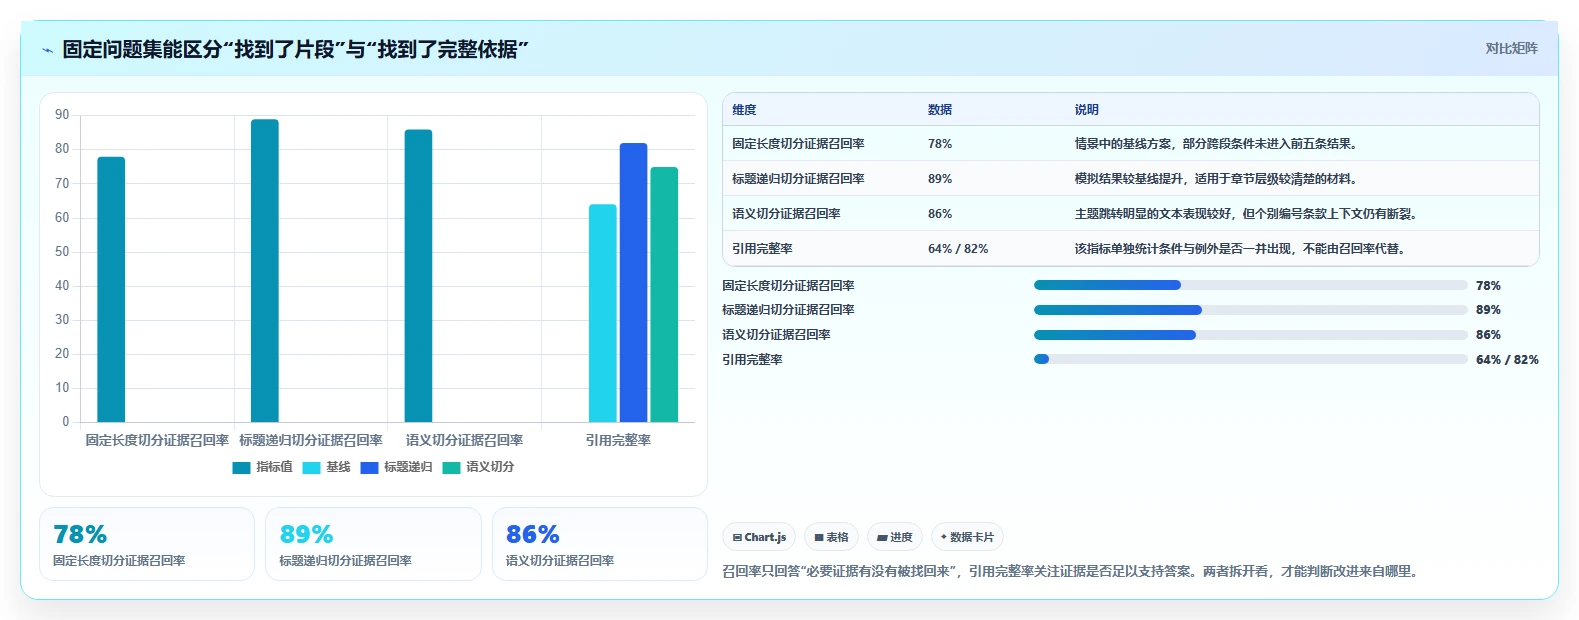The width and height of the screenshot is (1579, 620).
Task: Click the 语义切分证据召回率 label in the progress list
Action: 776,335
